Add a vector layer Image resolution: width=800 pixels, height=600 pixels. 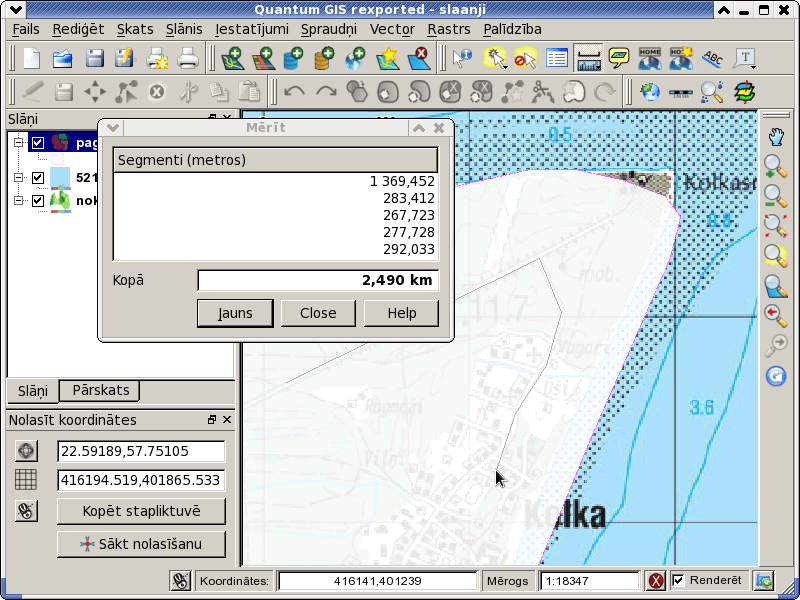[232, 58]
